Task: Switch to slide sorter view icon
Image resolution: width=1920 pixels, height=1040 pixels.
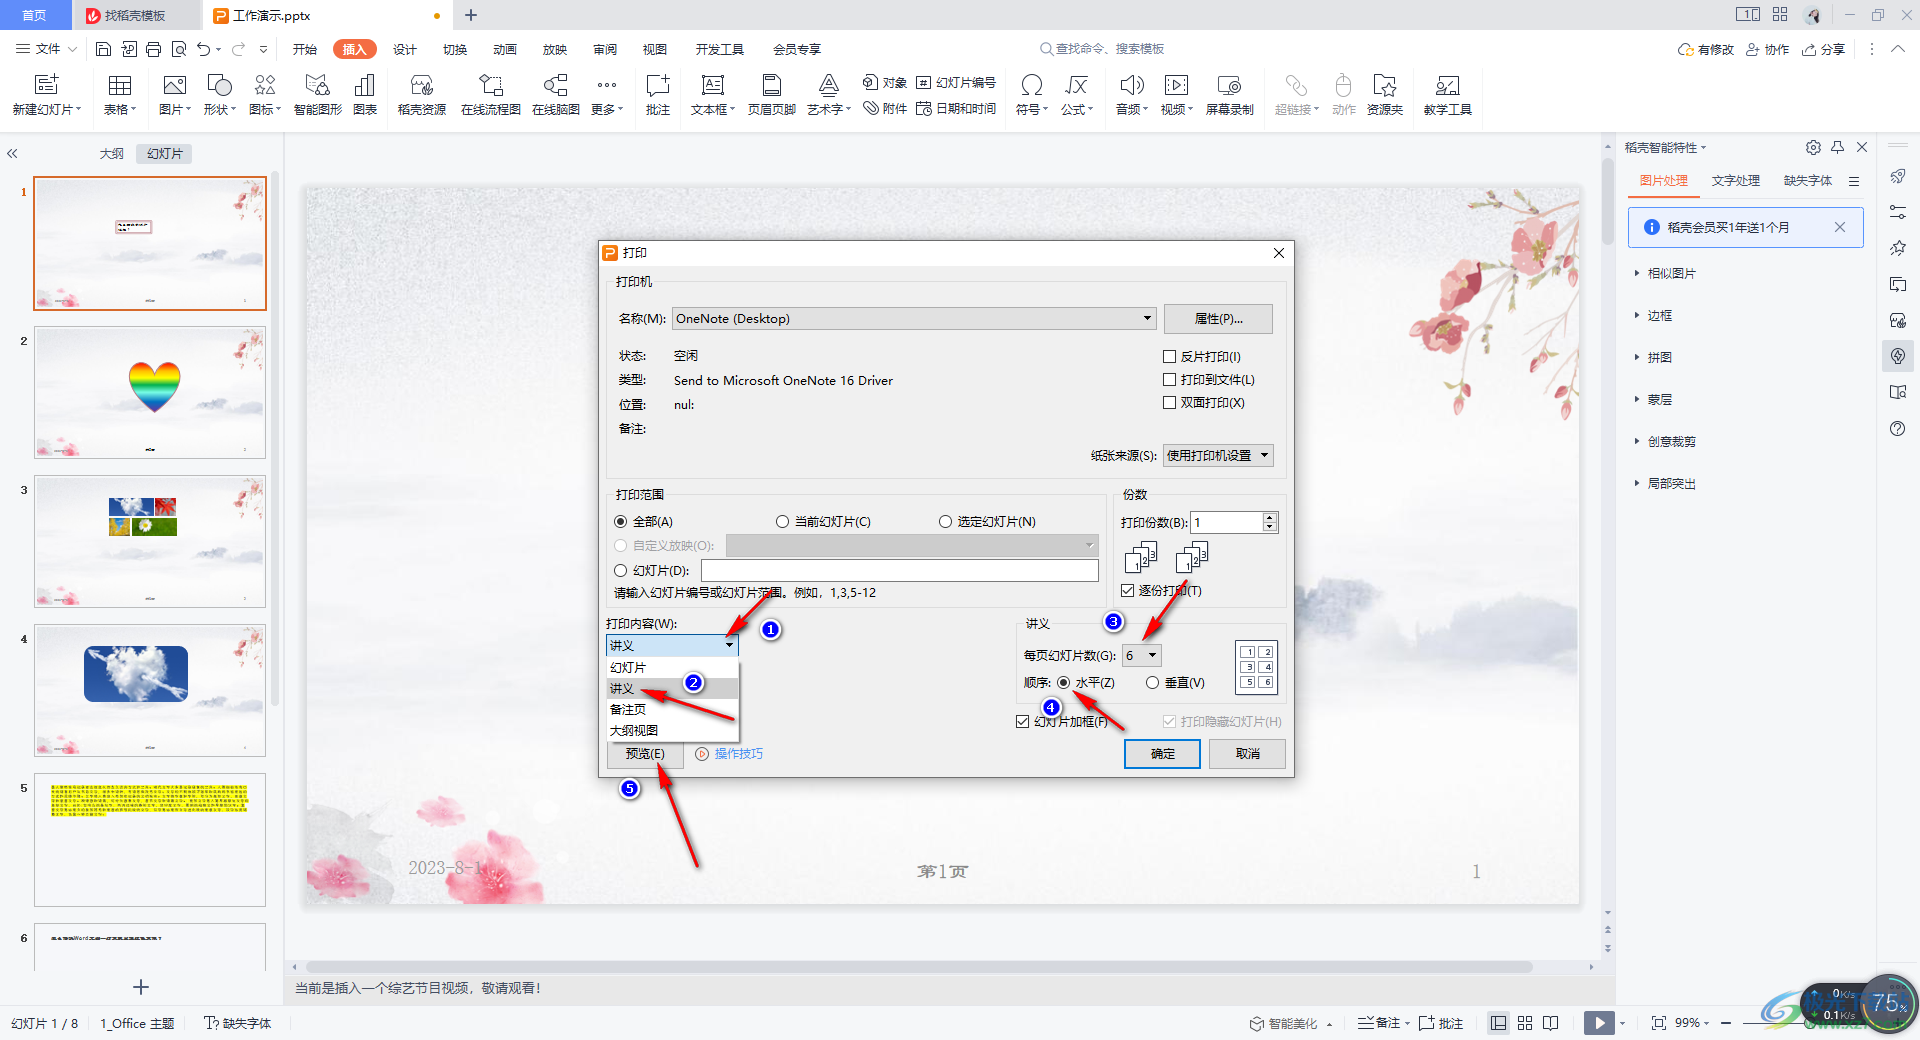Action: coord(1525,1023)
